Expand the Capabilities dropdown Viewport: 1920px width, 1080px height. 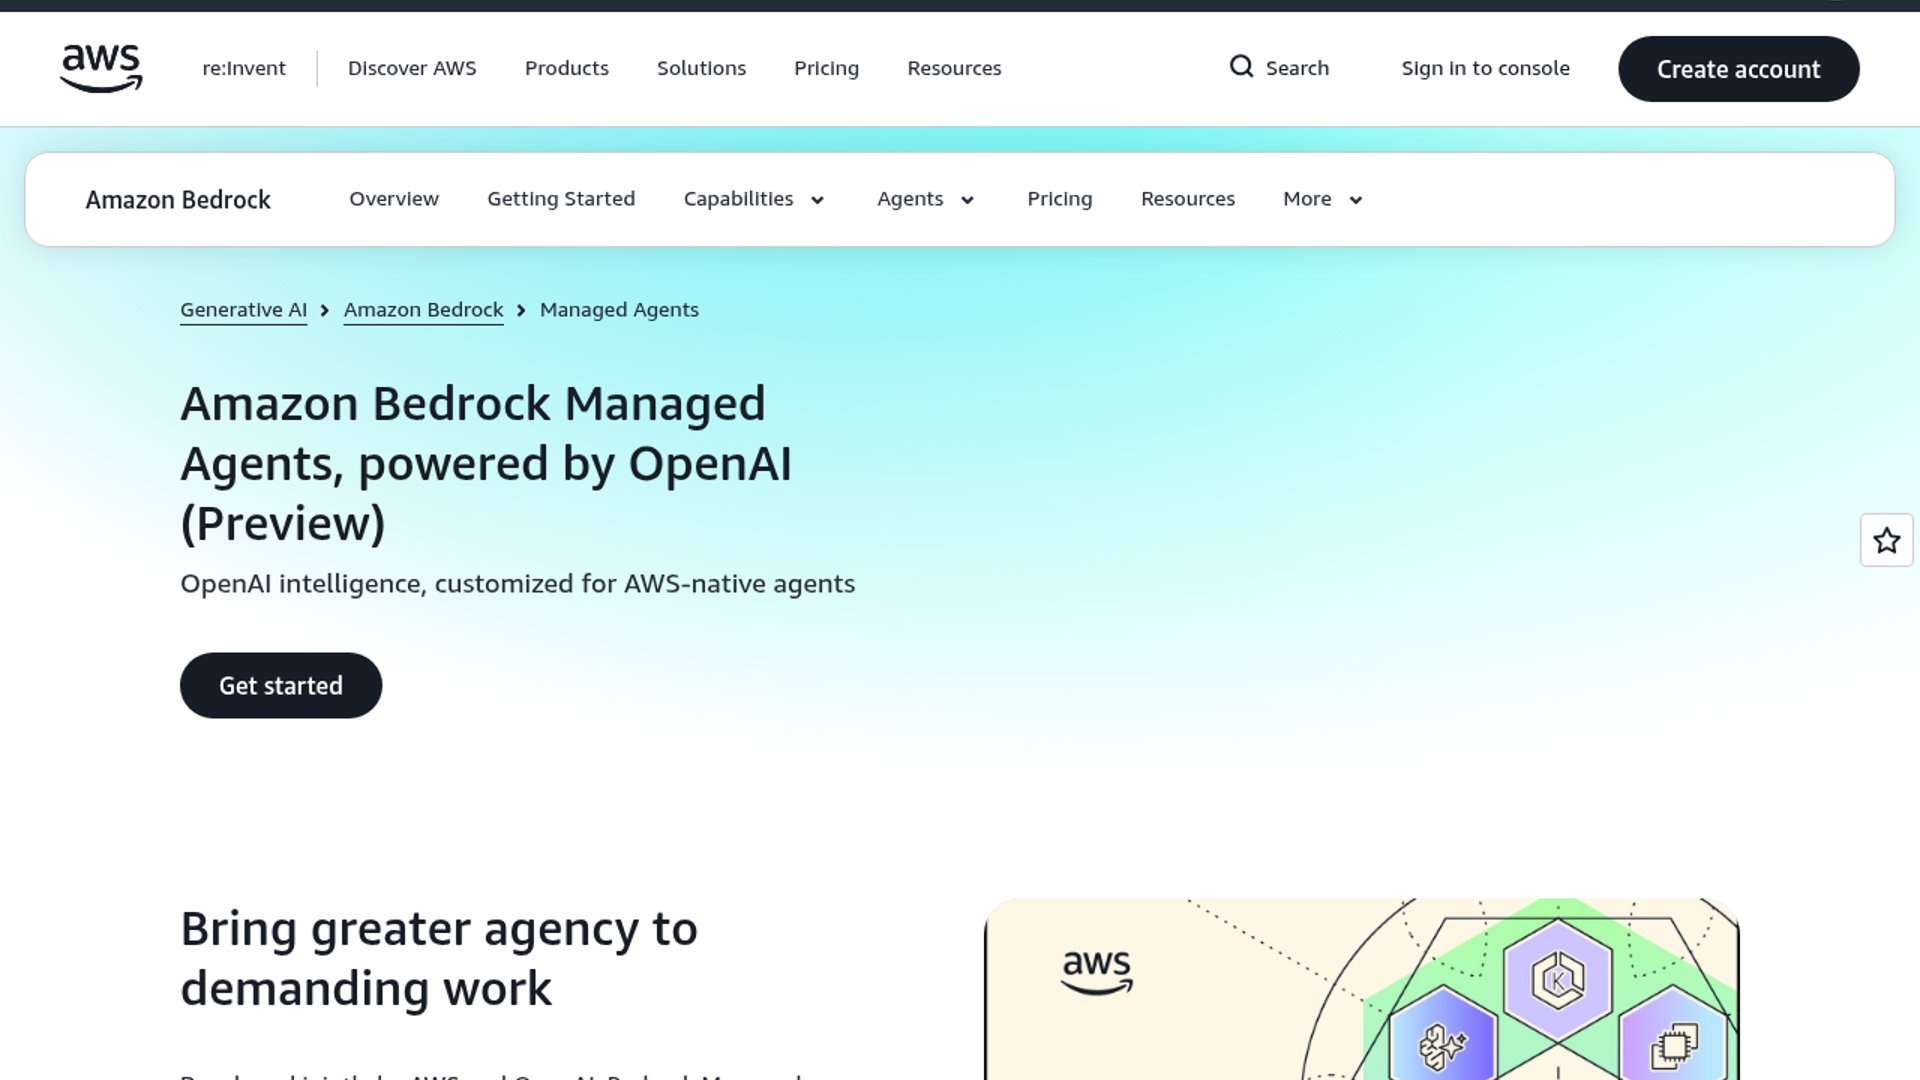coord(754,199)
